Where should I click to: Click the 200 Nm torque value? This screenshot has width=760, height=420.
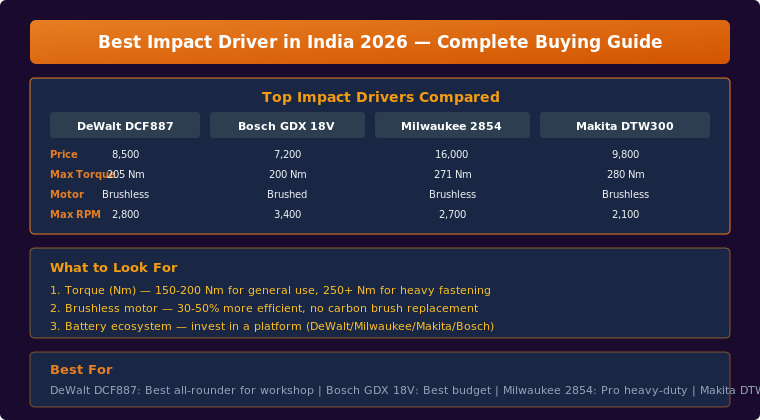point(287,175)
